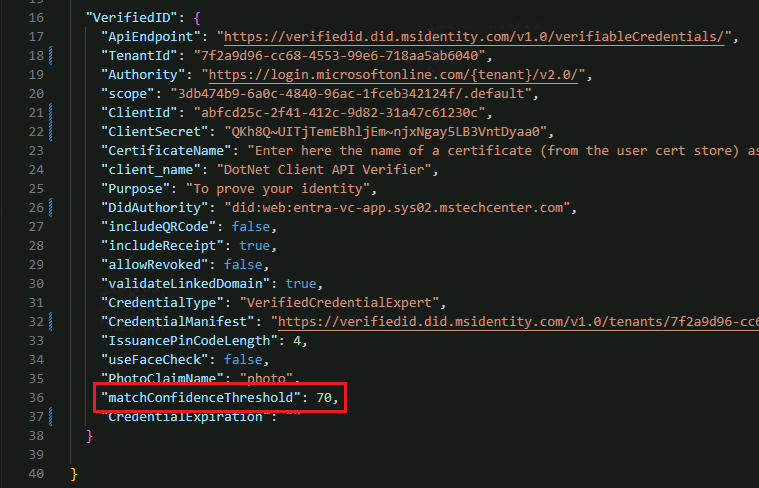Screen dimensions: 759x488
Task: Click the matchConfidenceThreshold value 70
Action: [x=326, y=398]
